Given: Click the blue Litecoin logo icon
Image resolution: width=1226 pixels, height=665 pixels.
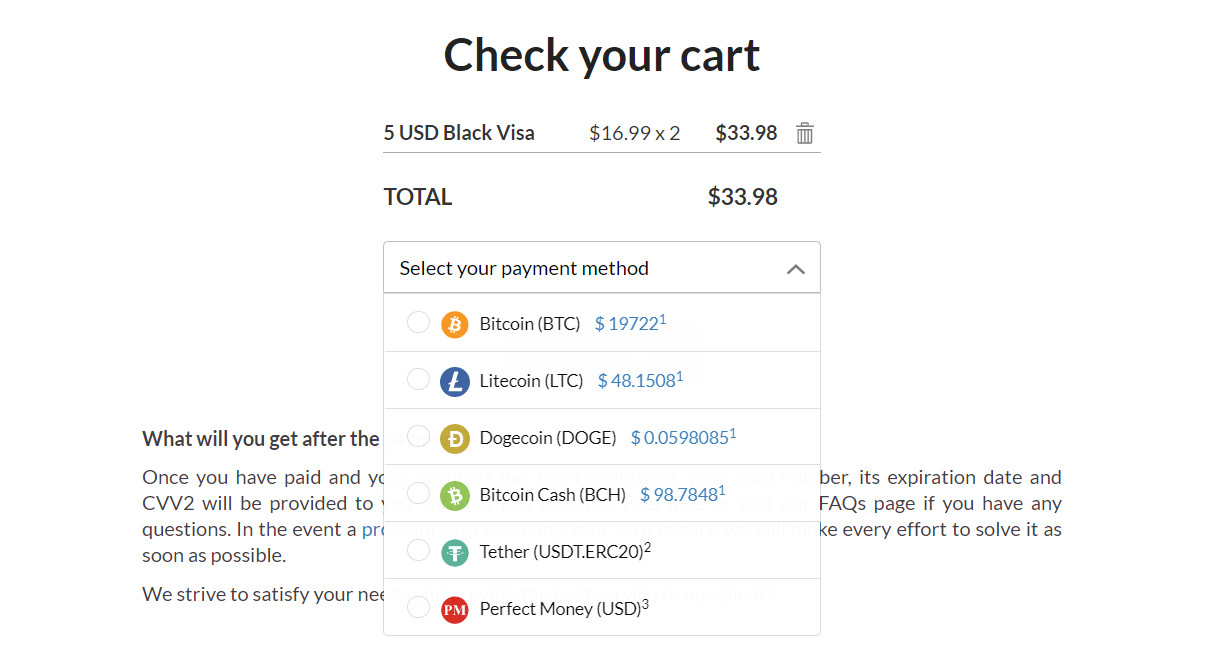Looking at the screenshot, I should [x=454, y=381].
